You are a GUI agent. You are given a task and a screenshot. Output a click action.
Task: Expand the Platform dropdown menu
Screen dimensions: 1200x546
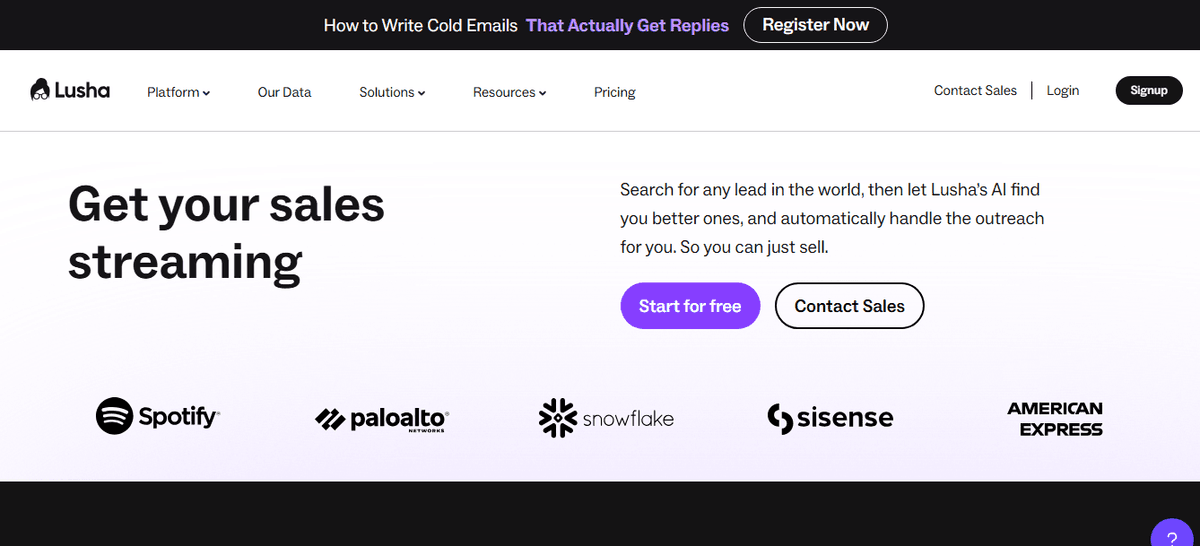click(x=178, y=92)
